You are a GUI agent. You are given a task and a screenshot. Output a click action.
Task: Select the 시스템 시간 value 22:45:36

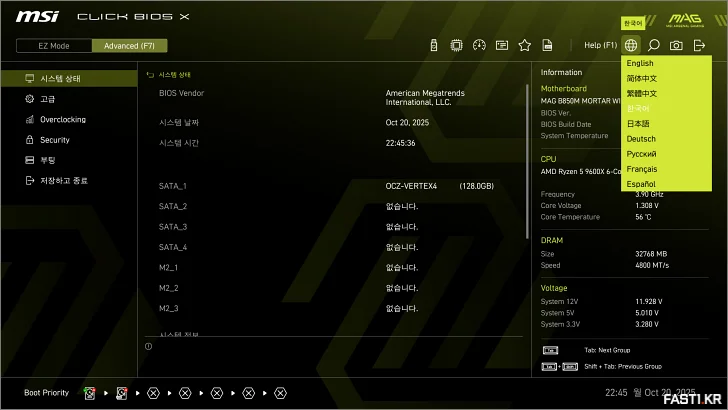pyautogui.click(x=400, y=143)
